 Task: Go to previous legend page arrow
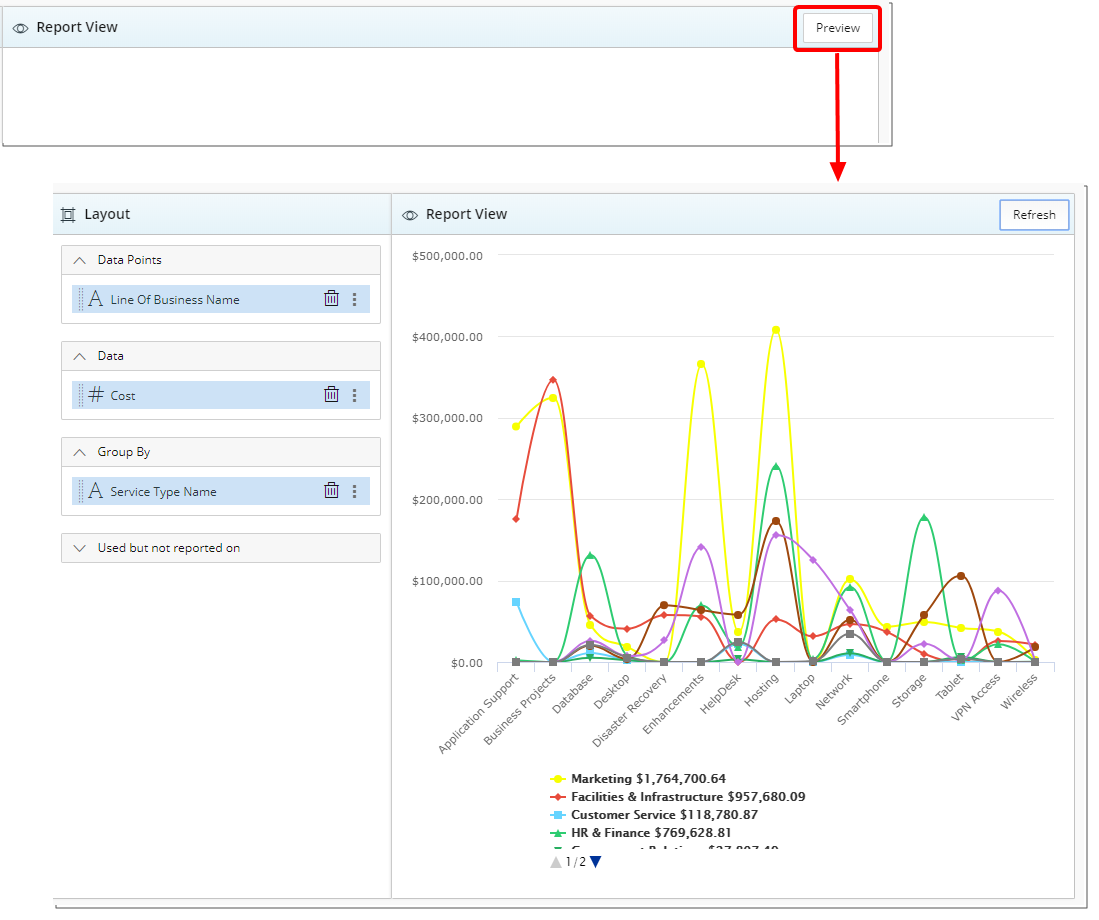point(556,862)
